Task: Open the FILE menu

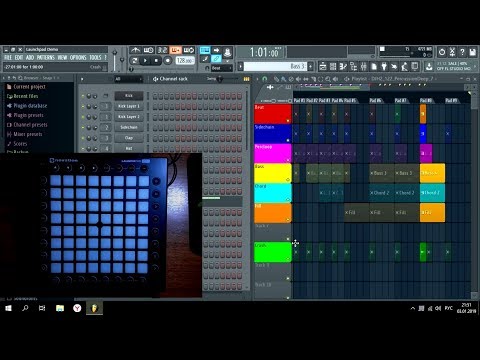Action: (8, 58)
